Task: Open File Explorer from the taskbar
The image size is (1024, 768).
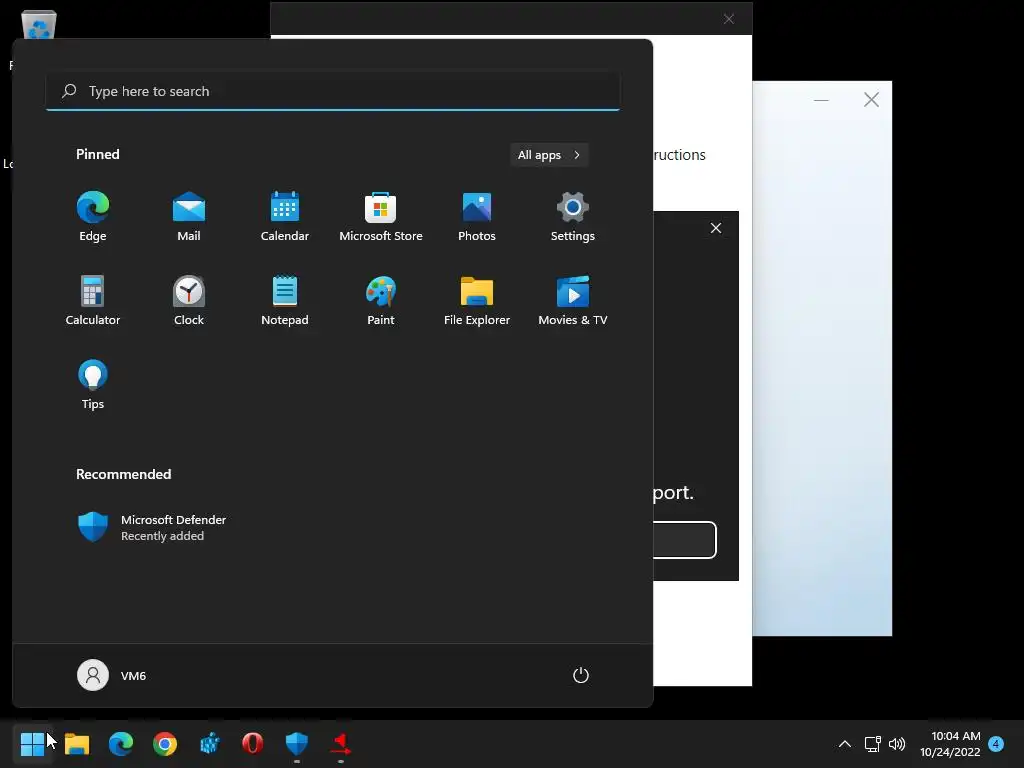Action: coord(77,744)
